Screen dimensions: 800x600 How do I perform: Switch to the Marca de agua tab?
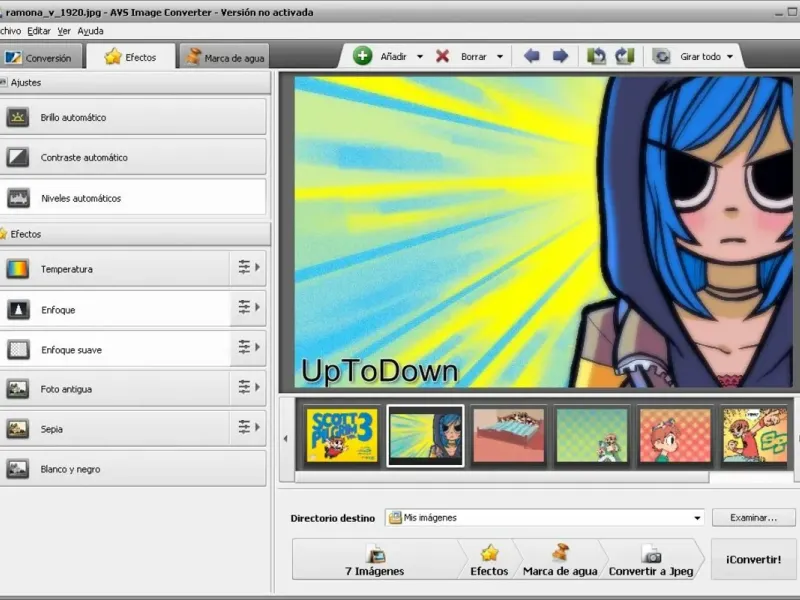click(x=224, y=58)
